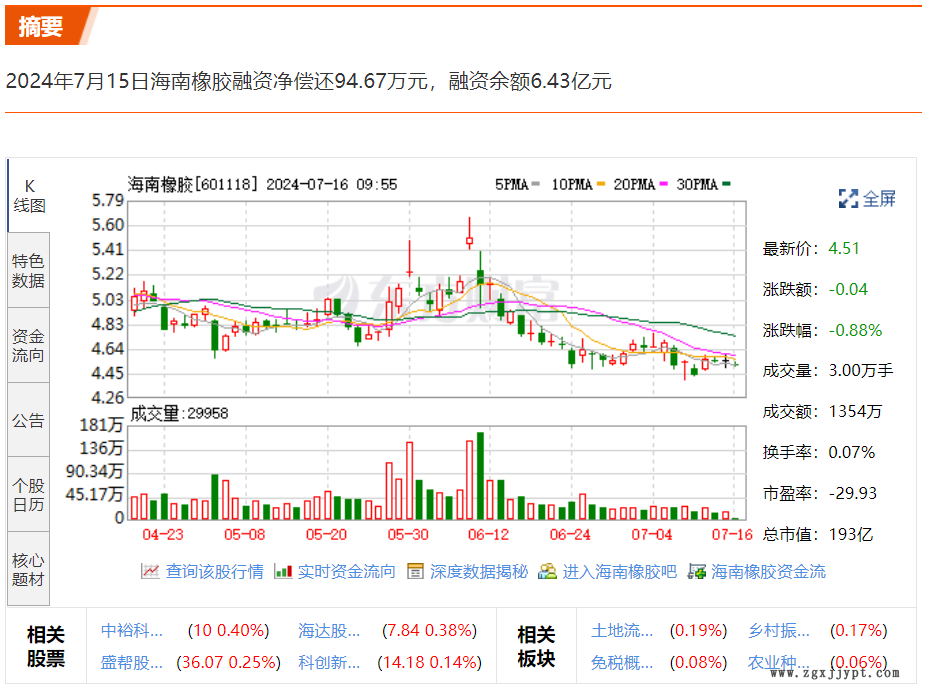Switch to the 特色数据 tab
Viewport: 927px width, 695px height.
28,270
